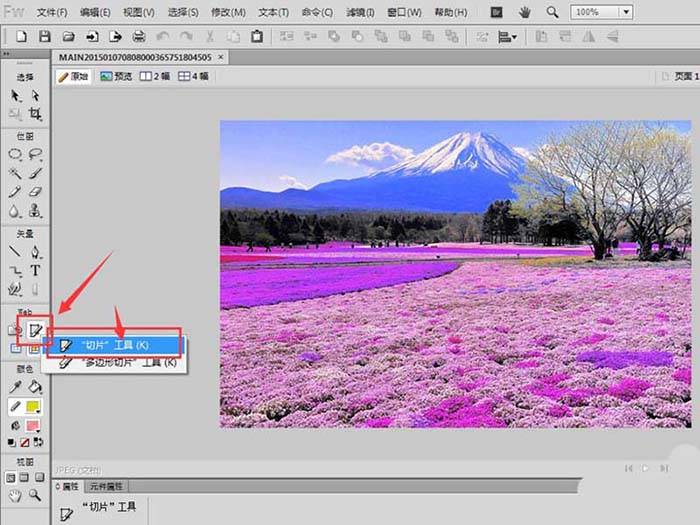Open the 100% zoom level dropdown
700x525 pixels.
(626, 12)
